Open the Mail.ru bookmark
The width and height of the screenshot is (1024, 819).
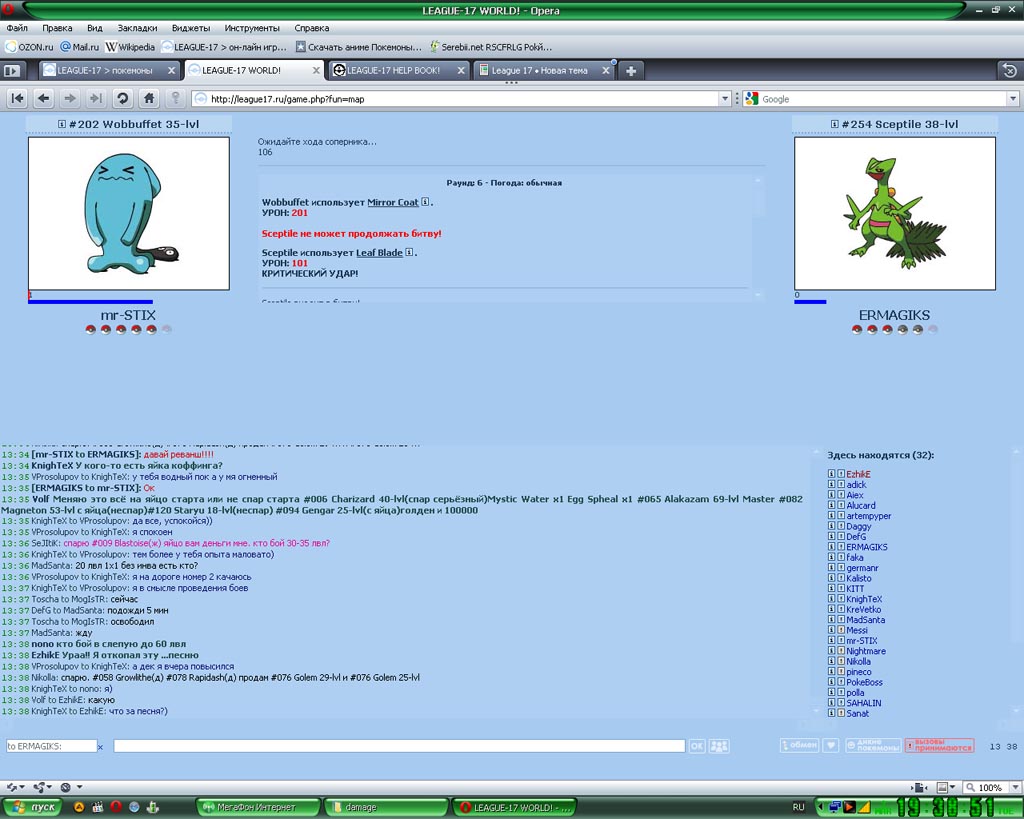[x=80, y=47]
